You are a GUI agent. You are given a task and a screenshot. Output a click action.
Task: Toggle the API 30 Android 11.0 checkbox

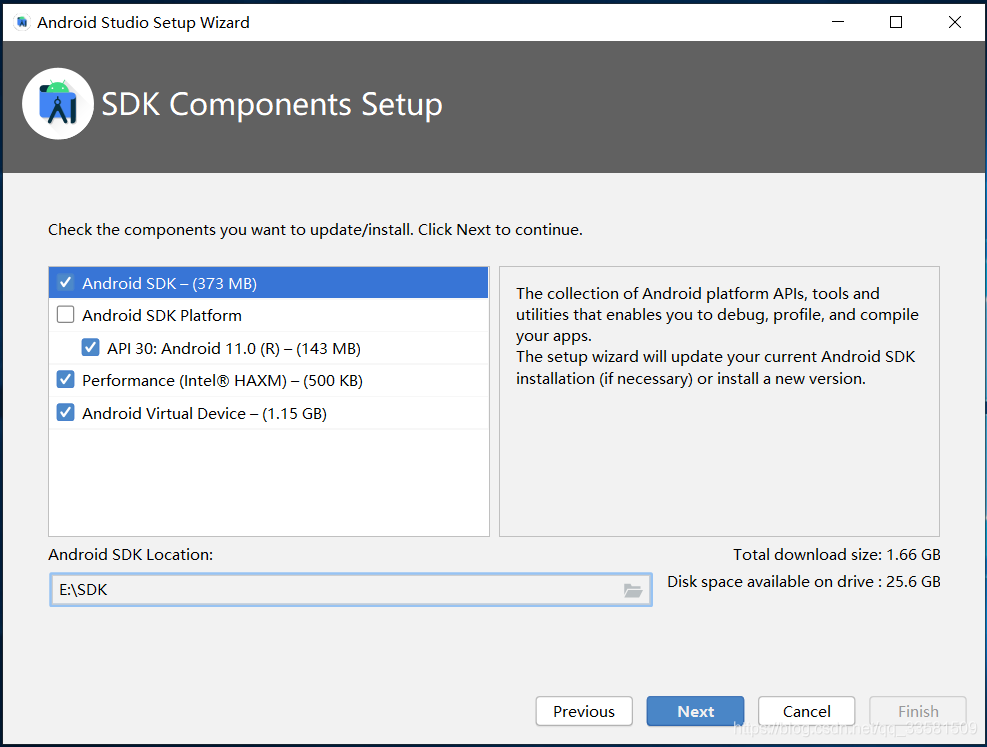click(91, 347)
